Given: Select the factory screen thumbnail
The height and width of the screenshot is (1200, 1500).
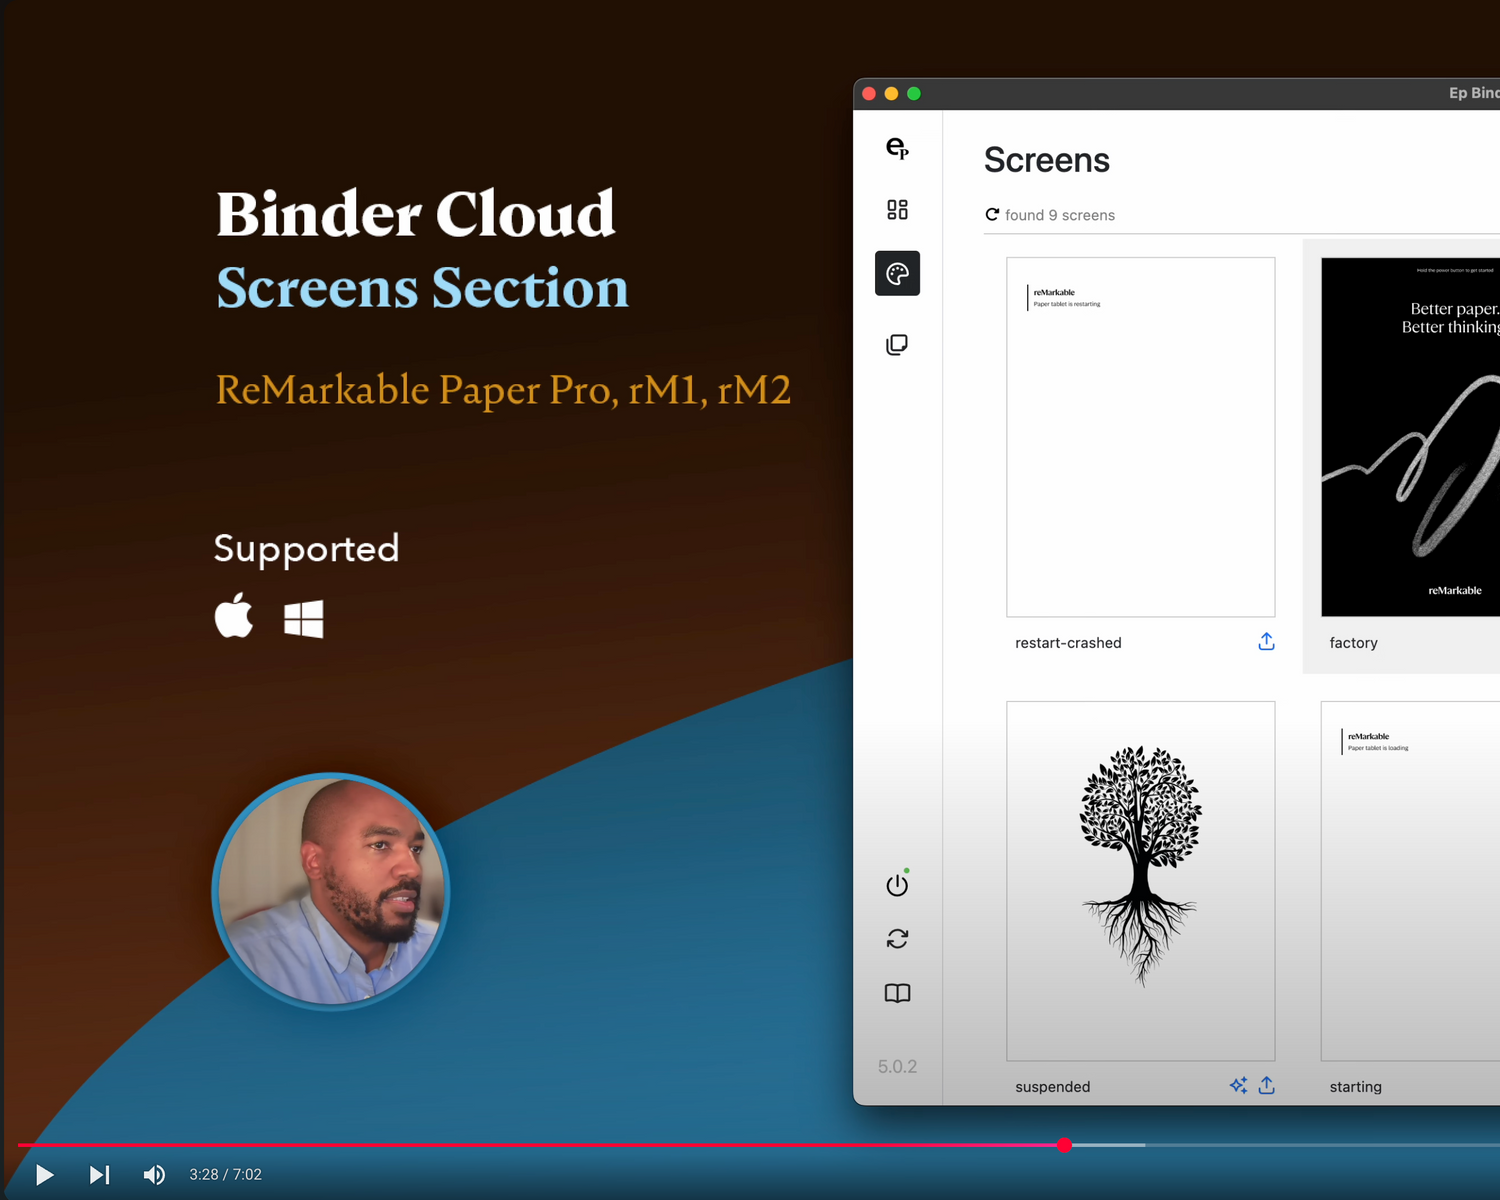Looking at the screenshot, I should (x=1410, y=437).
